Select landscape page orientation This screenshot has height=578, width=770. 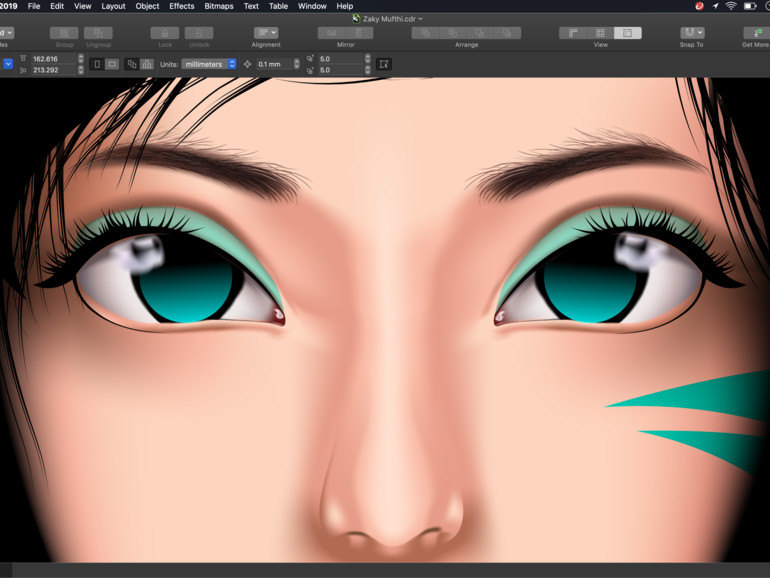(112, 64)
